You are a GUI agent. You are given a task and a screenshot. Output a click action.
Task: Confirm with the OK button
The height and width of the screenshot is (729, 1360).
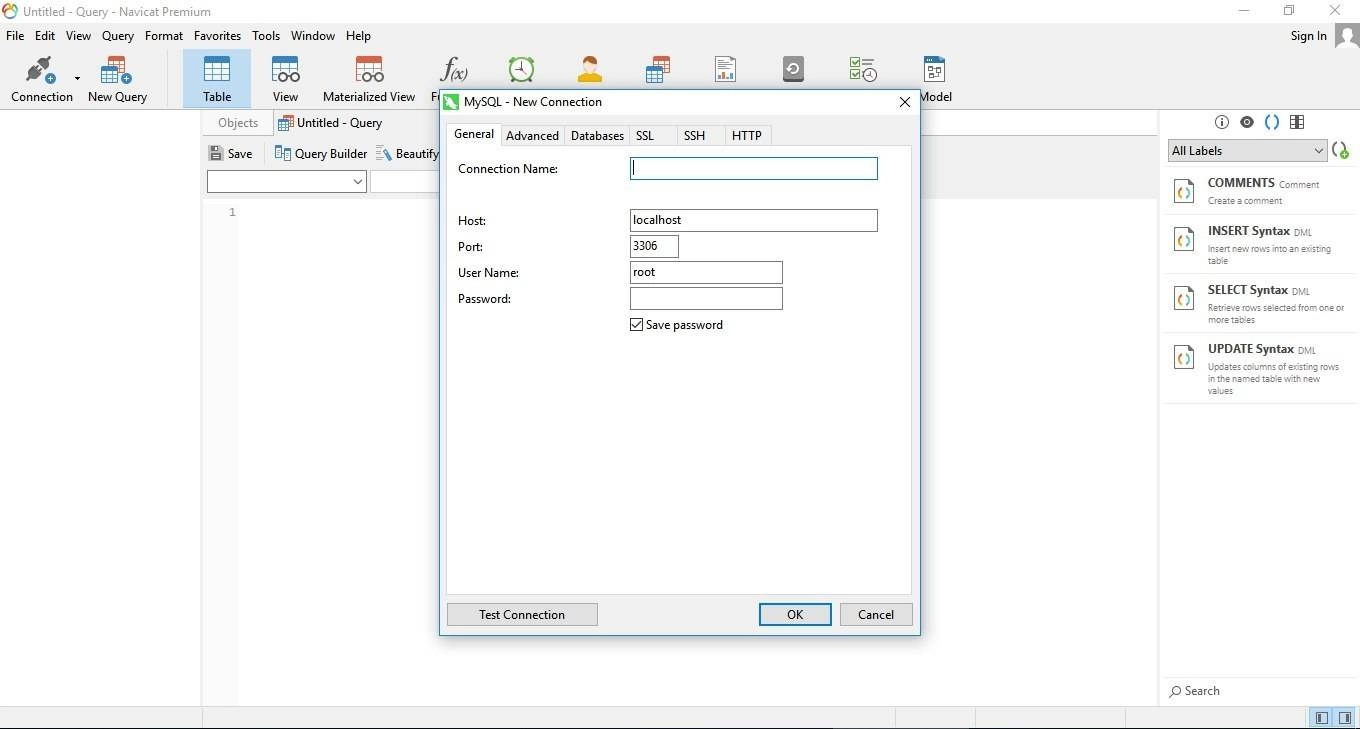[x=795, y=615]
